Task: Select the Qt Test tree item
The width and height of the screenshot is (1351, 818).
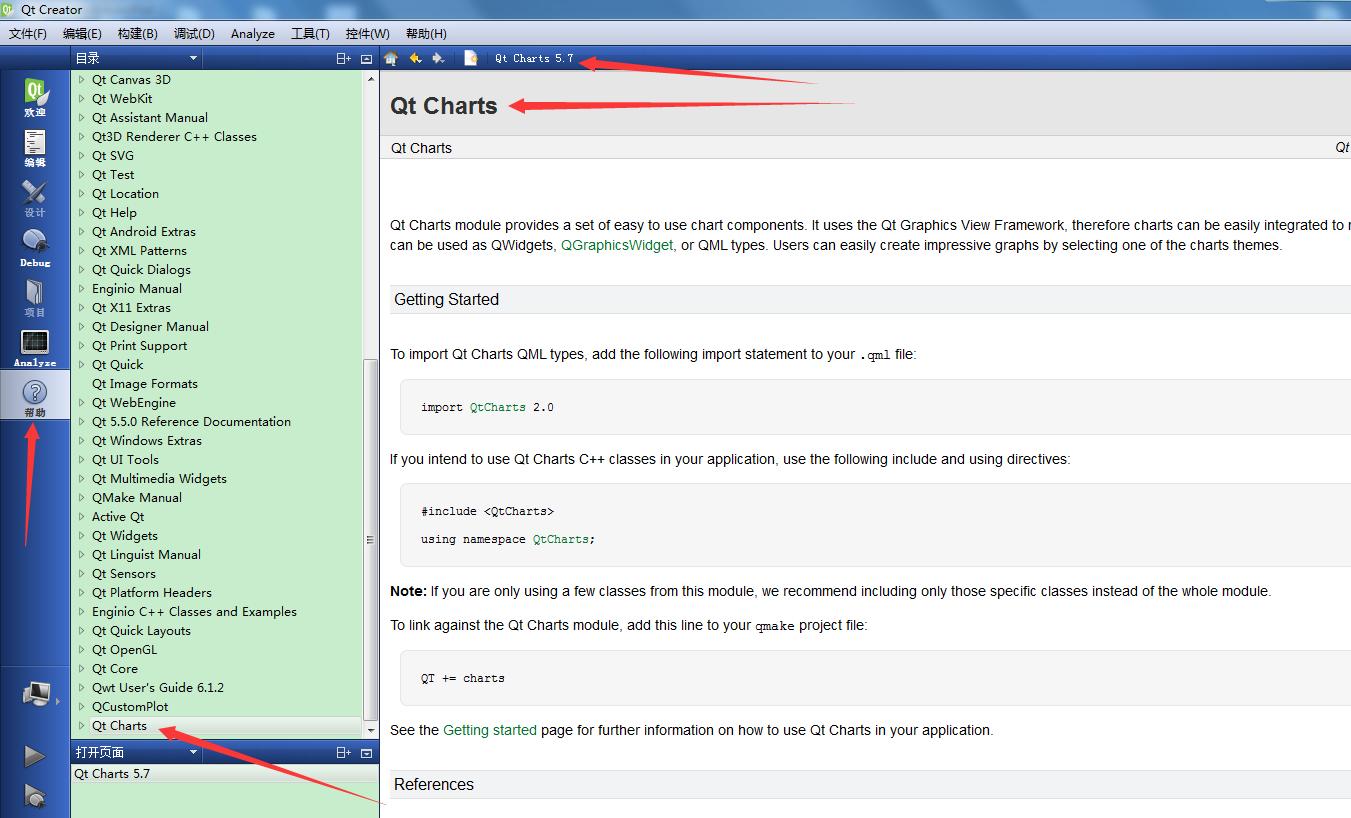Action: click(x=113, y=175)
